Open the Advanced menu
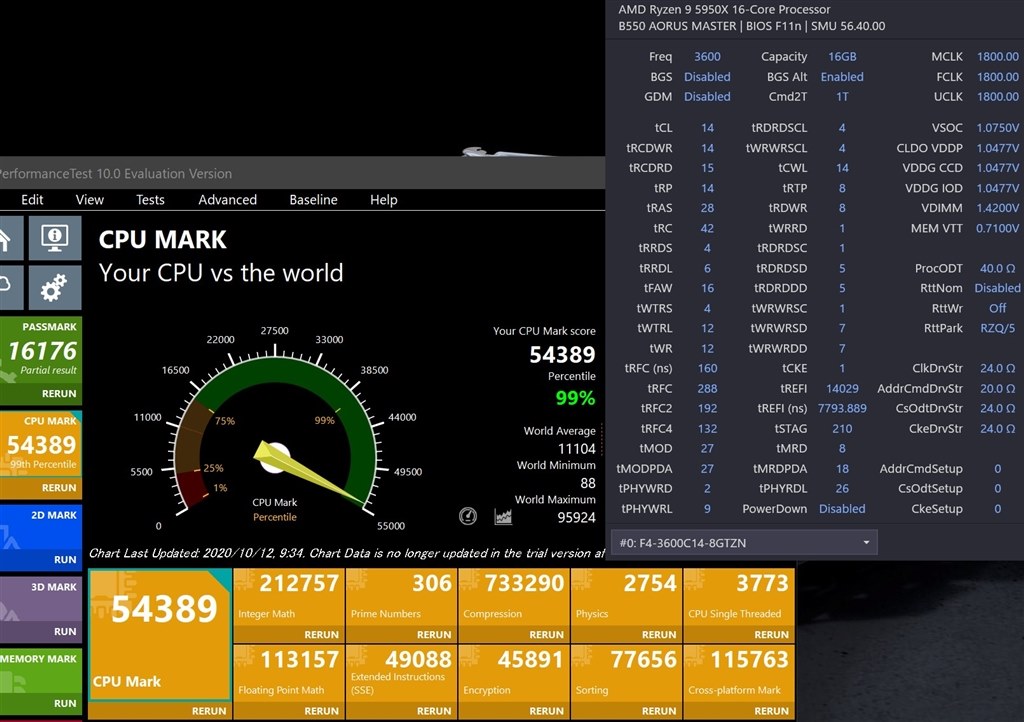This screenshot has width=1024, height=722. point(227,200)
